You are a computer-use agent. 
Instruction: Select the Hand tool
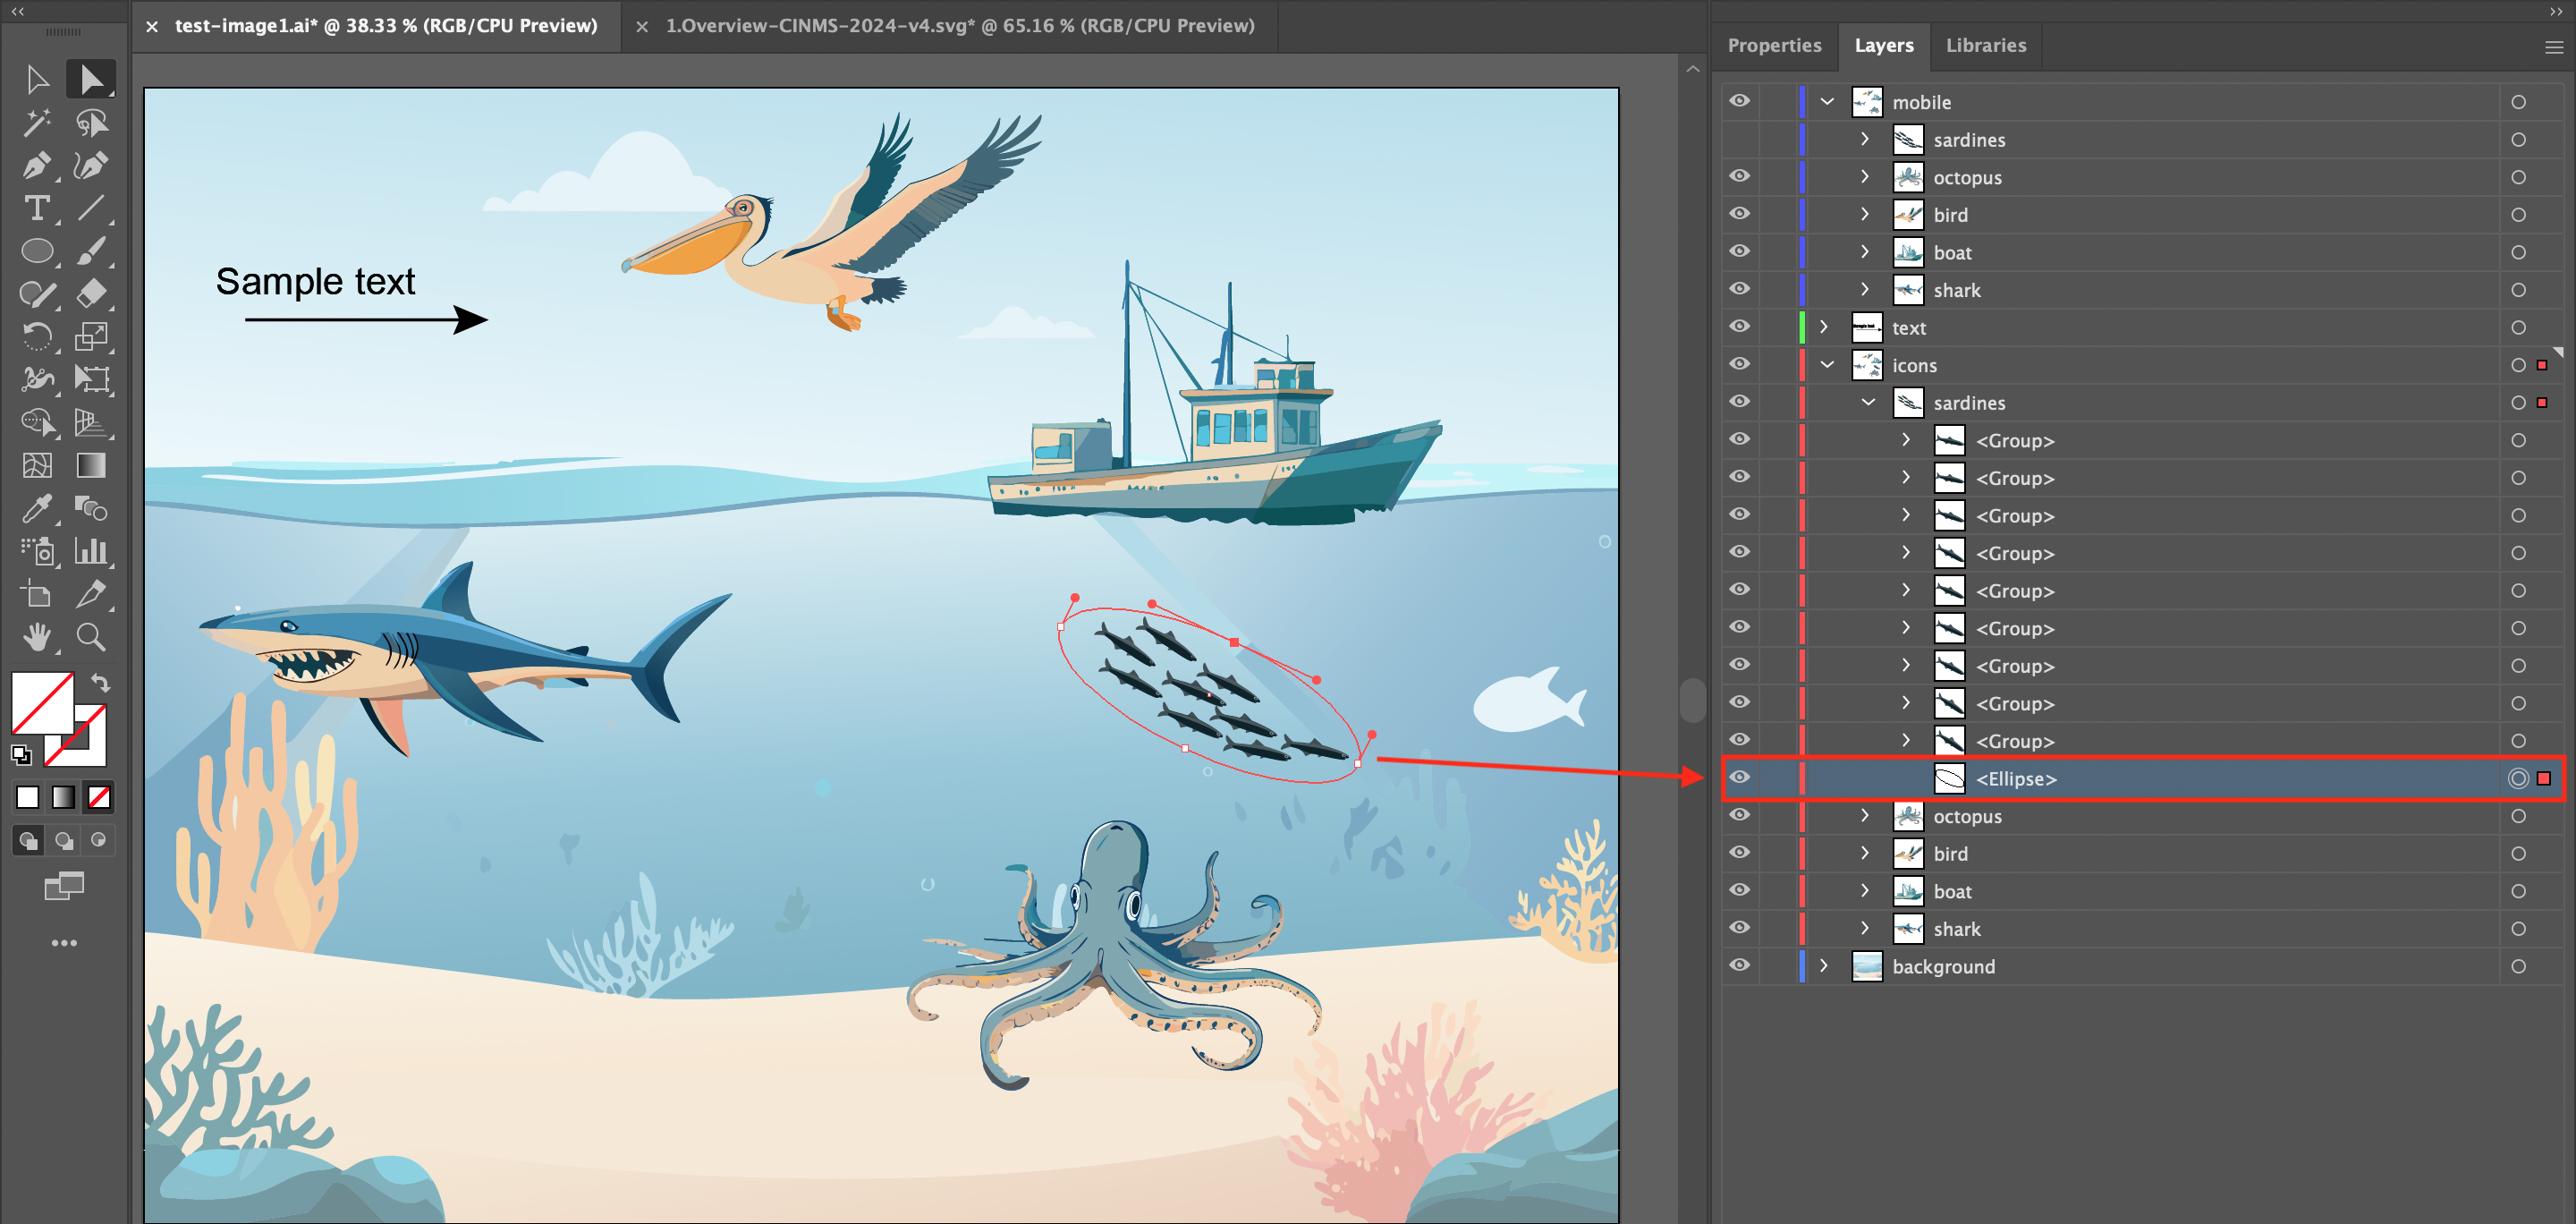38,638
